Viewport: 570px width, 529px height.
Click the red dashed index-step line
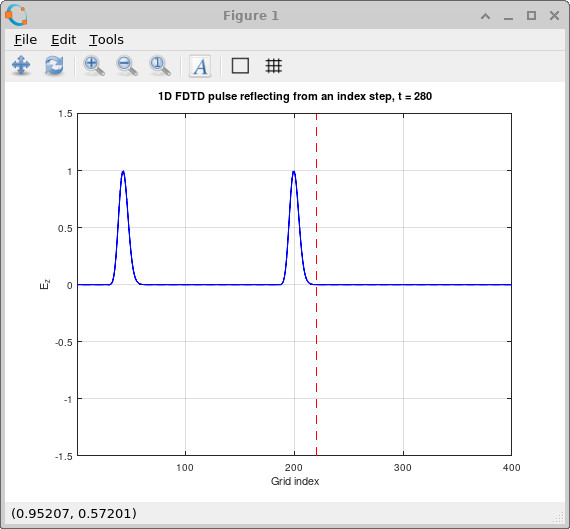coord(316,284)
